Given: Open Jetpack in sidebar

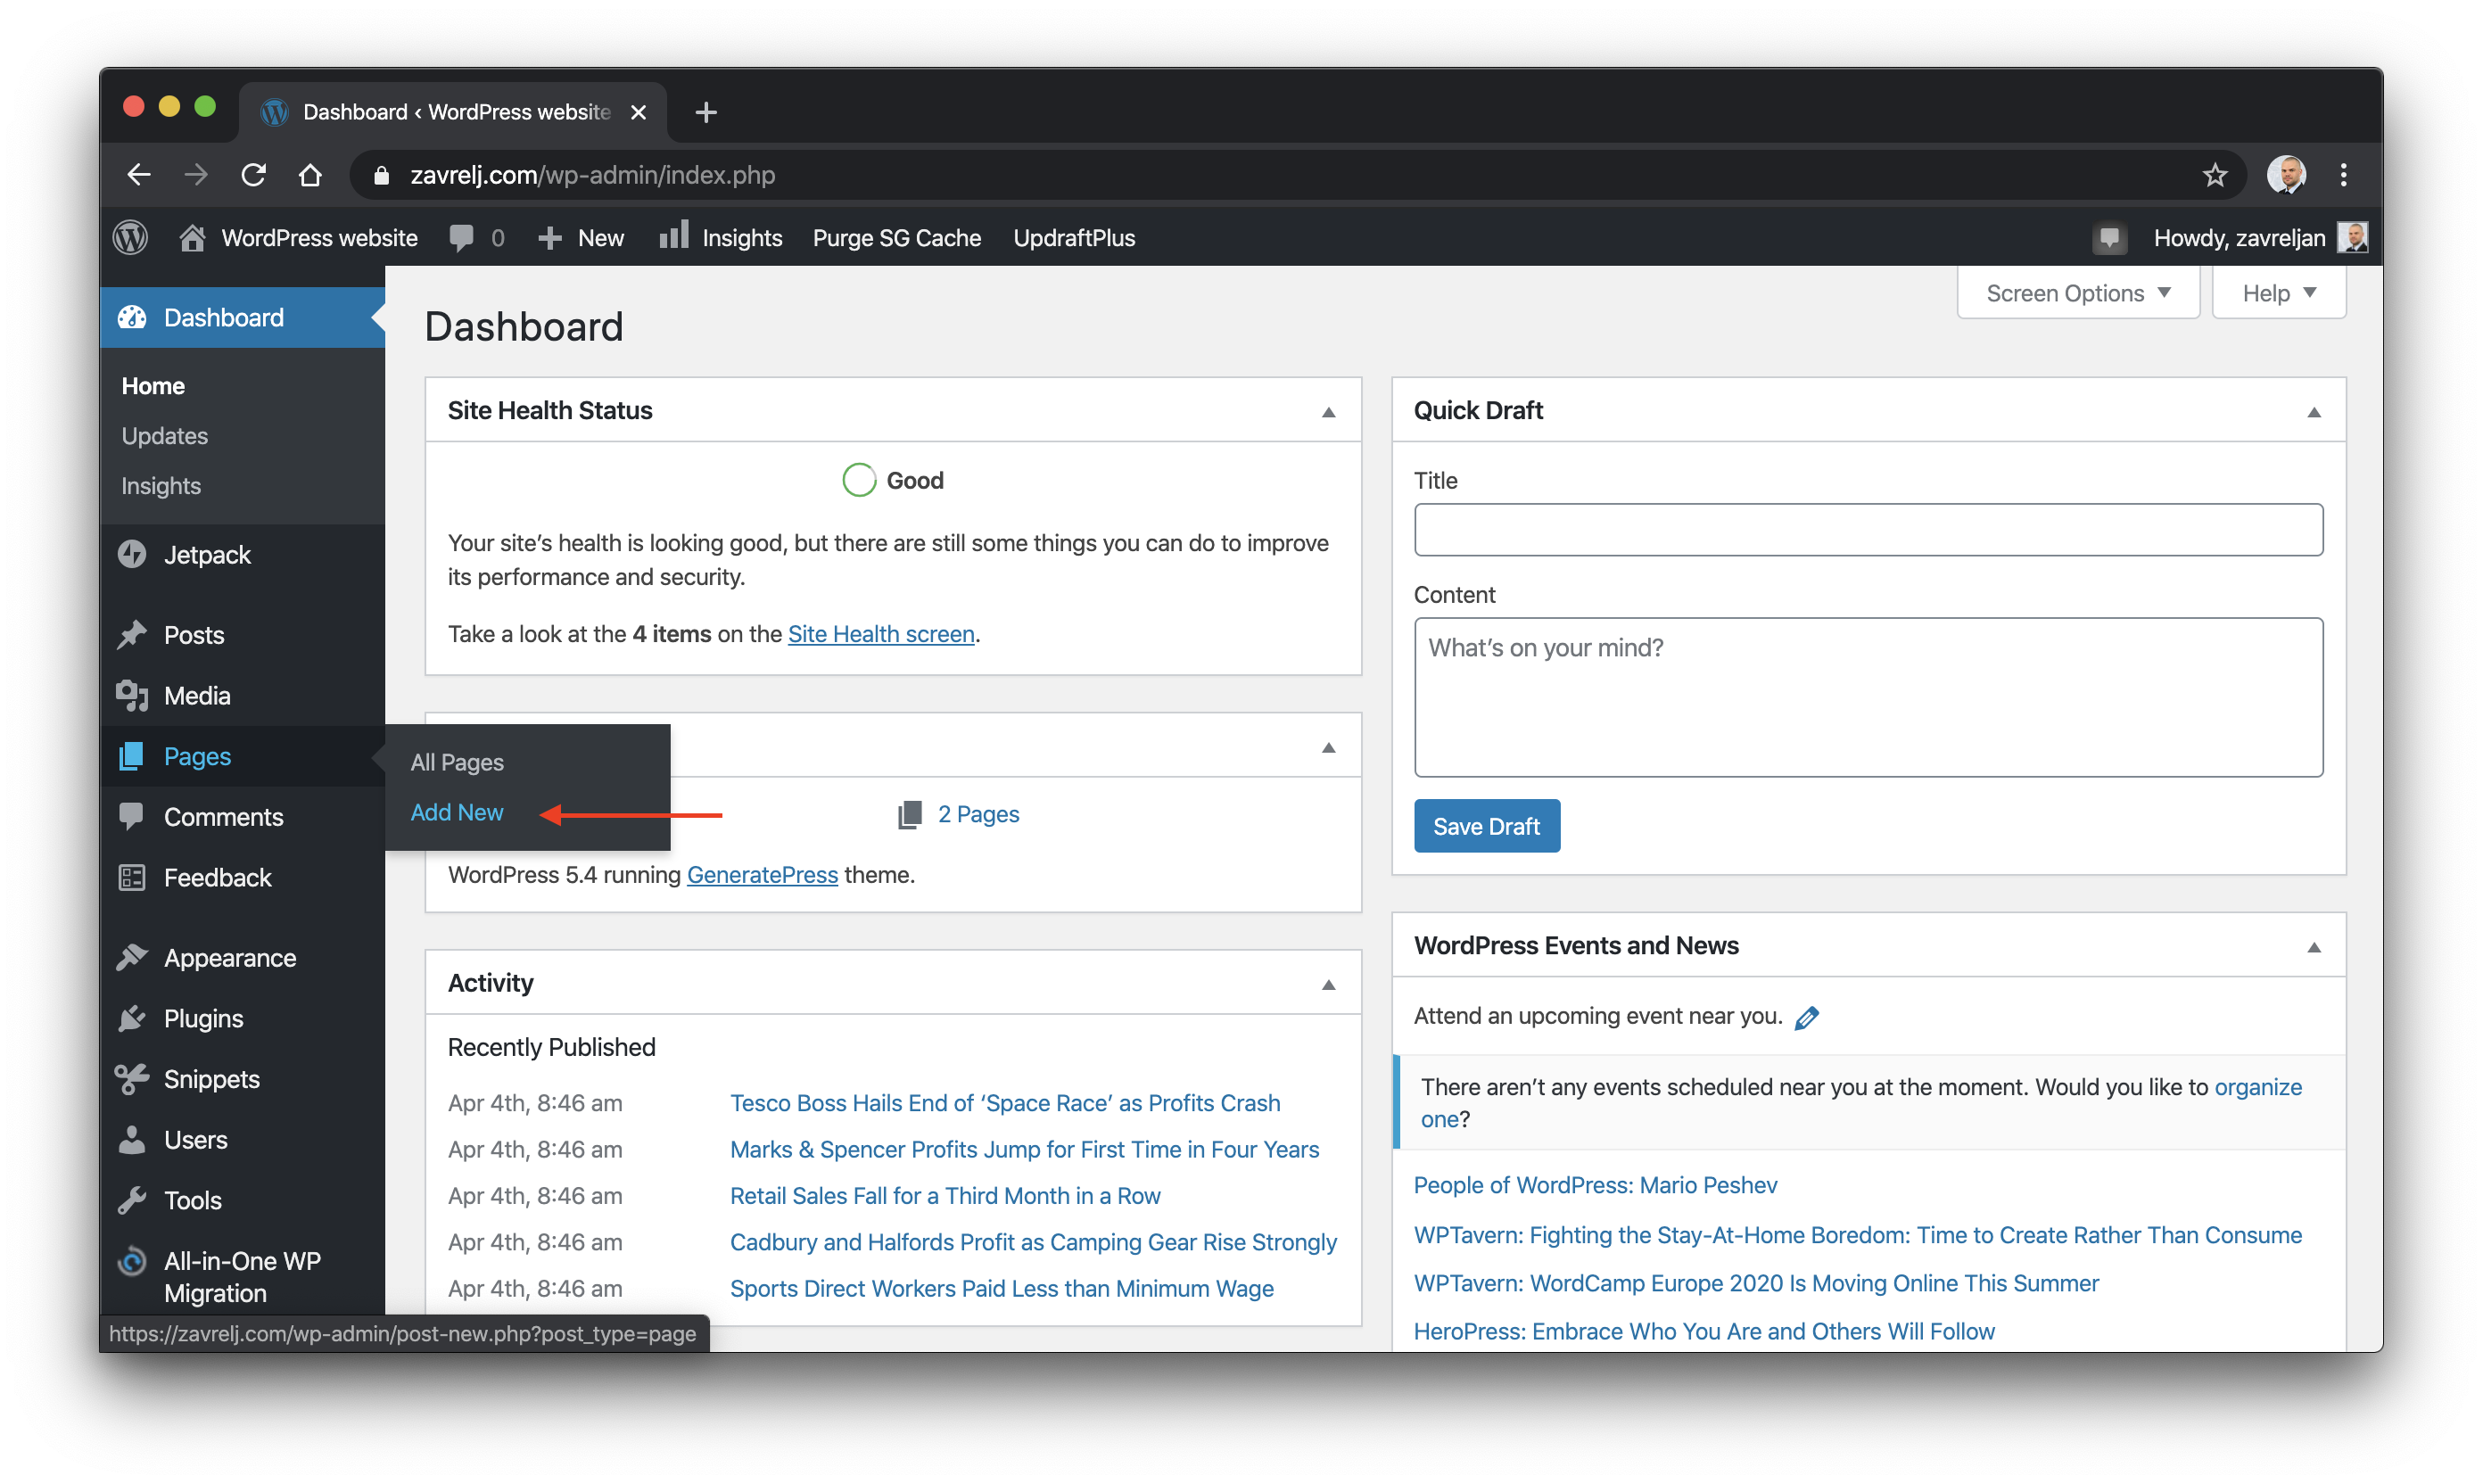Looking at the screenshot, I should 242,555.
